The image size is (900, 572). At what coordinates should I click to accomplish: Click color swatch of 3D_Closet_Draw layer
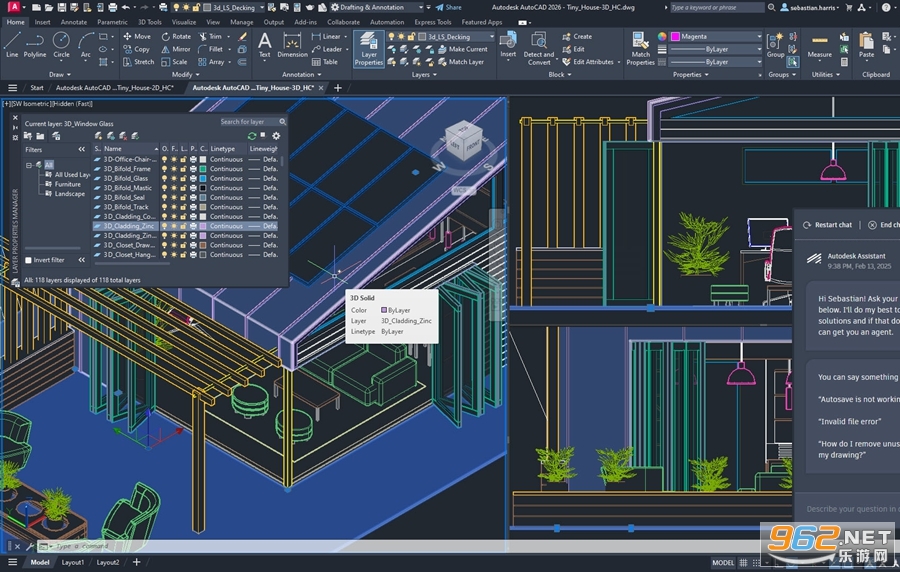click(x=203, y=245)
